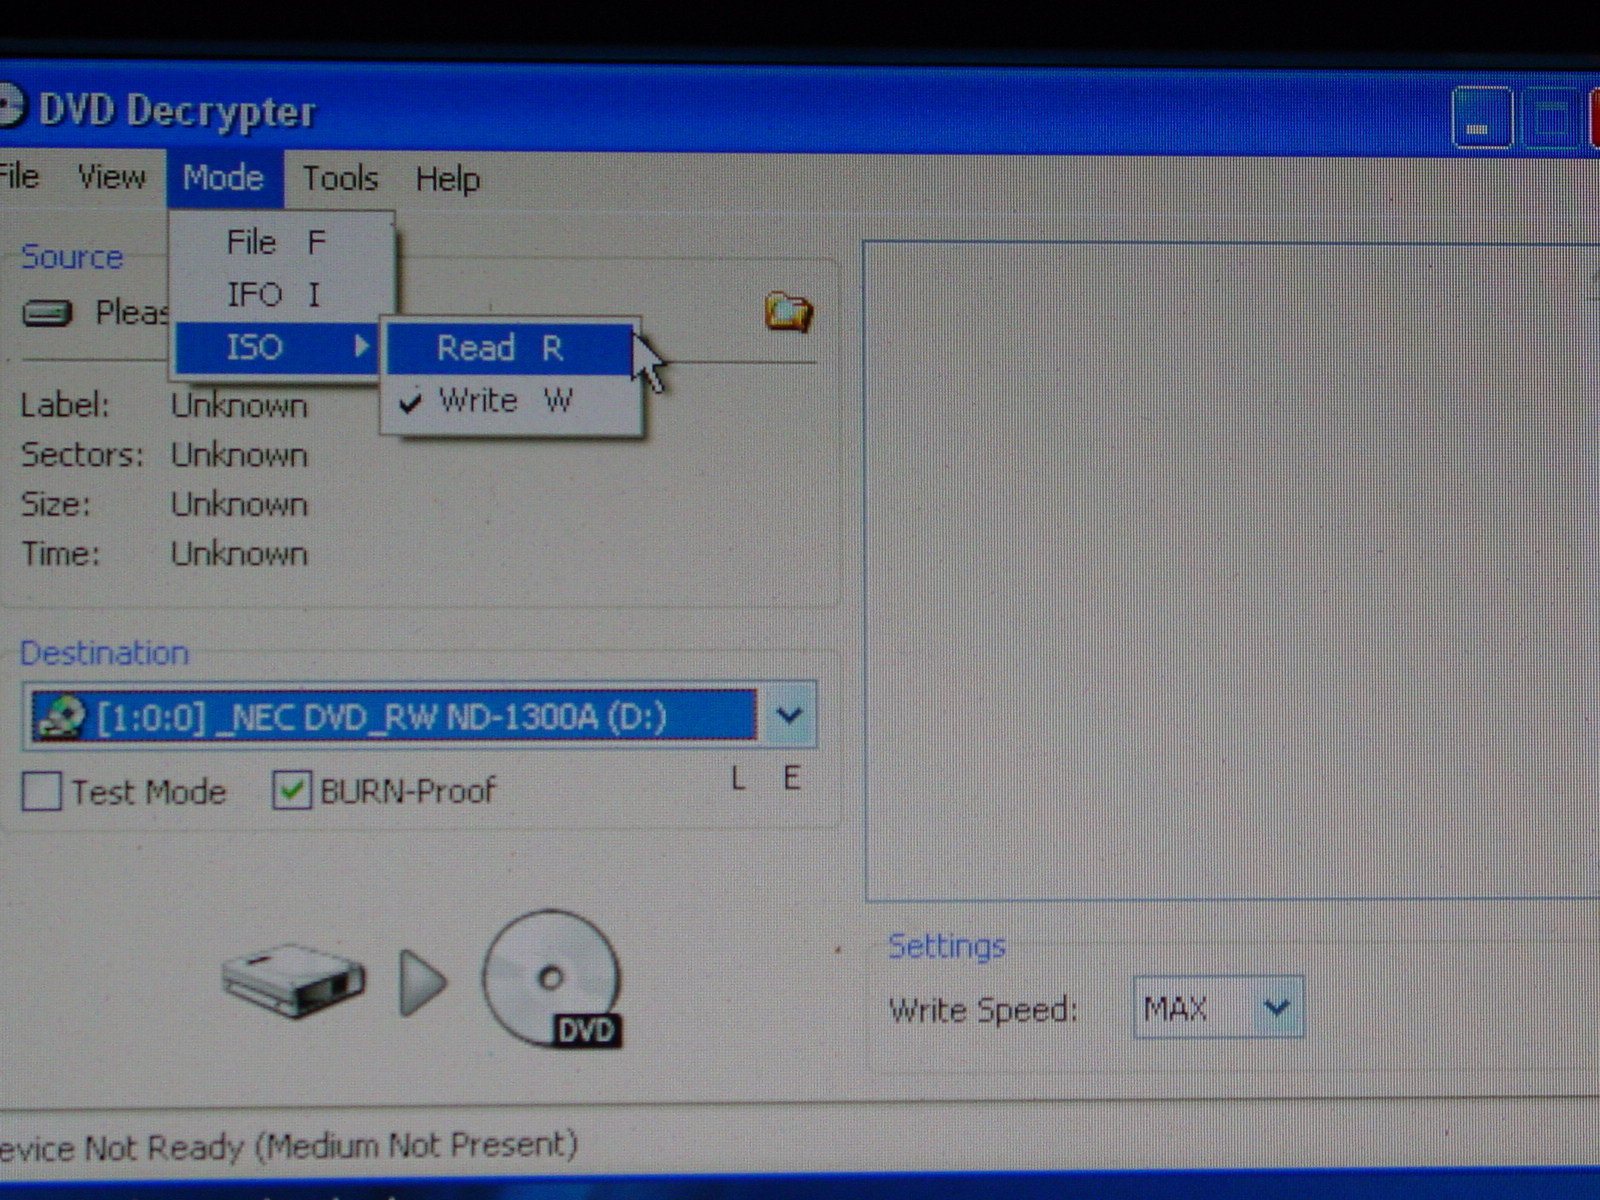Click the Destination group heading
This screenshot has height=1200, width=1600.
104,653
